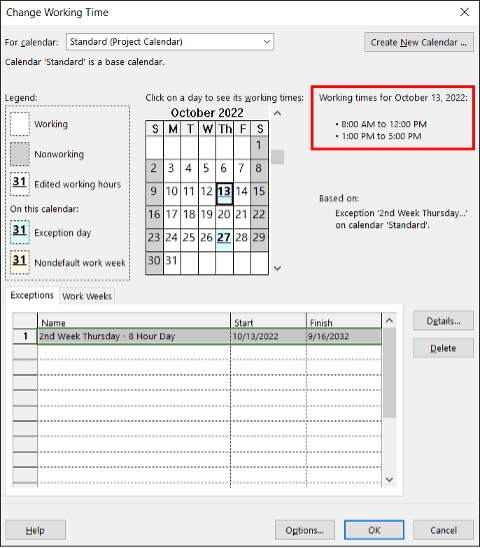Click the Options button
This screenshot has width=480, height=548.
tap(305, 530)
